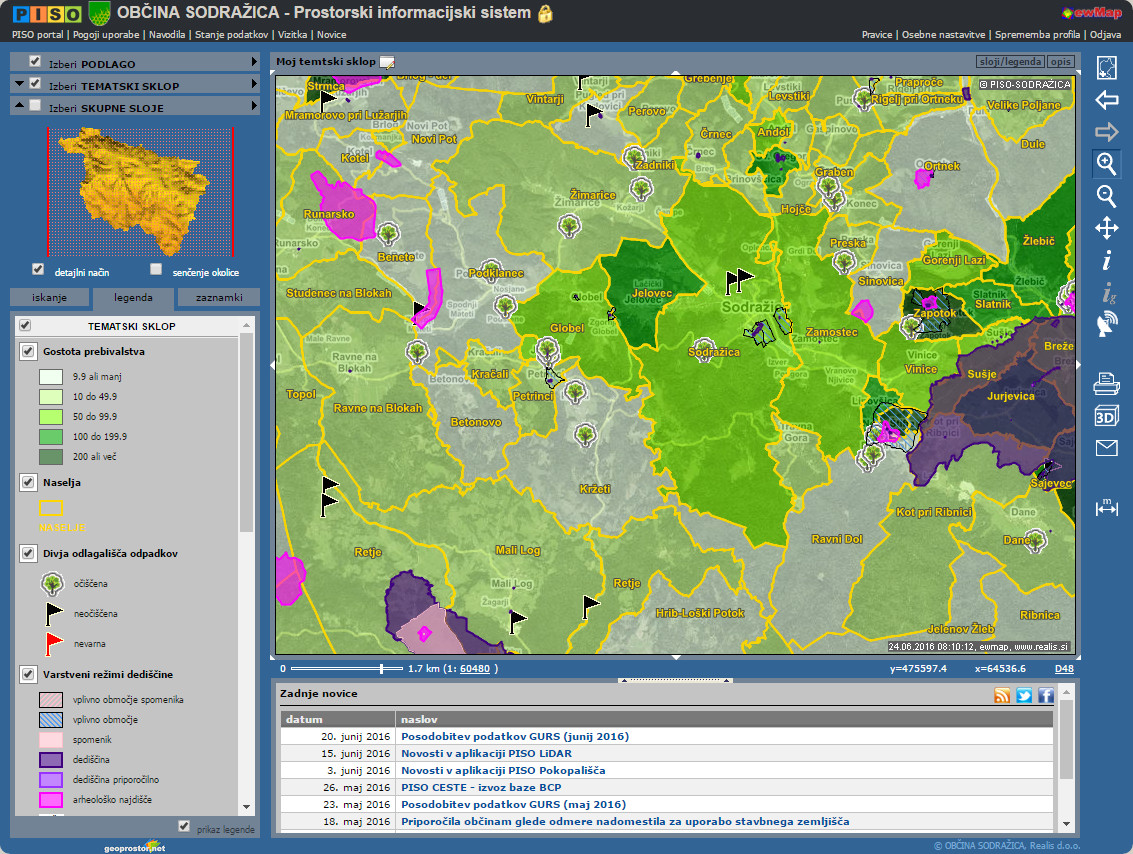Select the zoom out magnifier tool
This screenshot has width=1133, height=854.
point(1106,196)
